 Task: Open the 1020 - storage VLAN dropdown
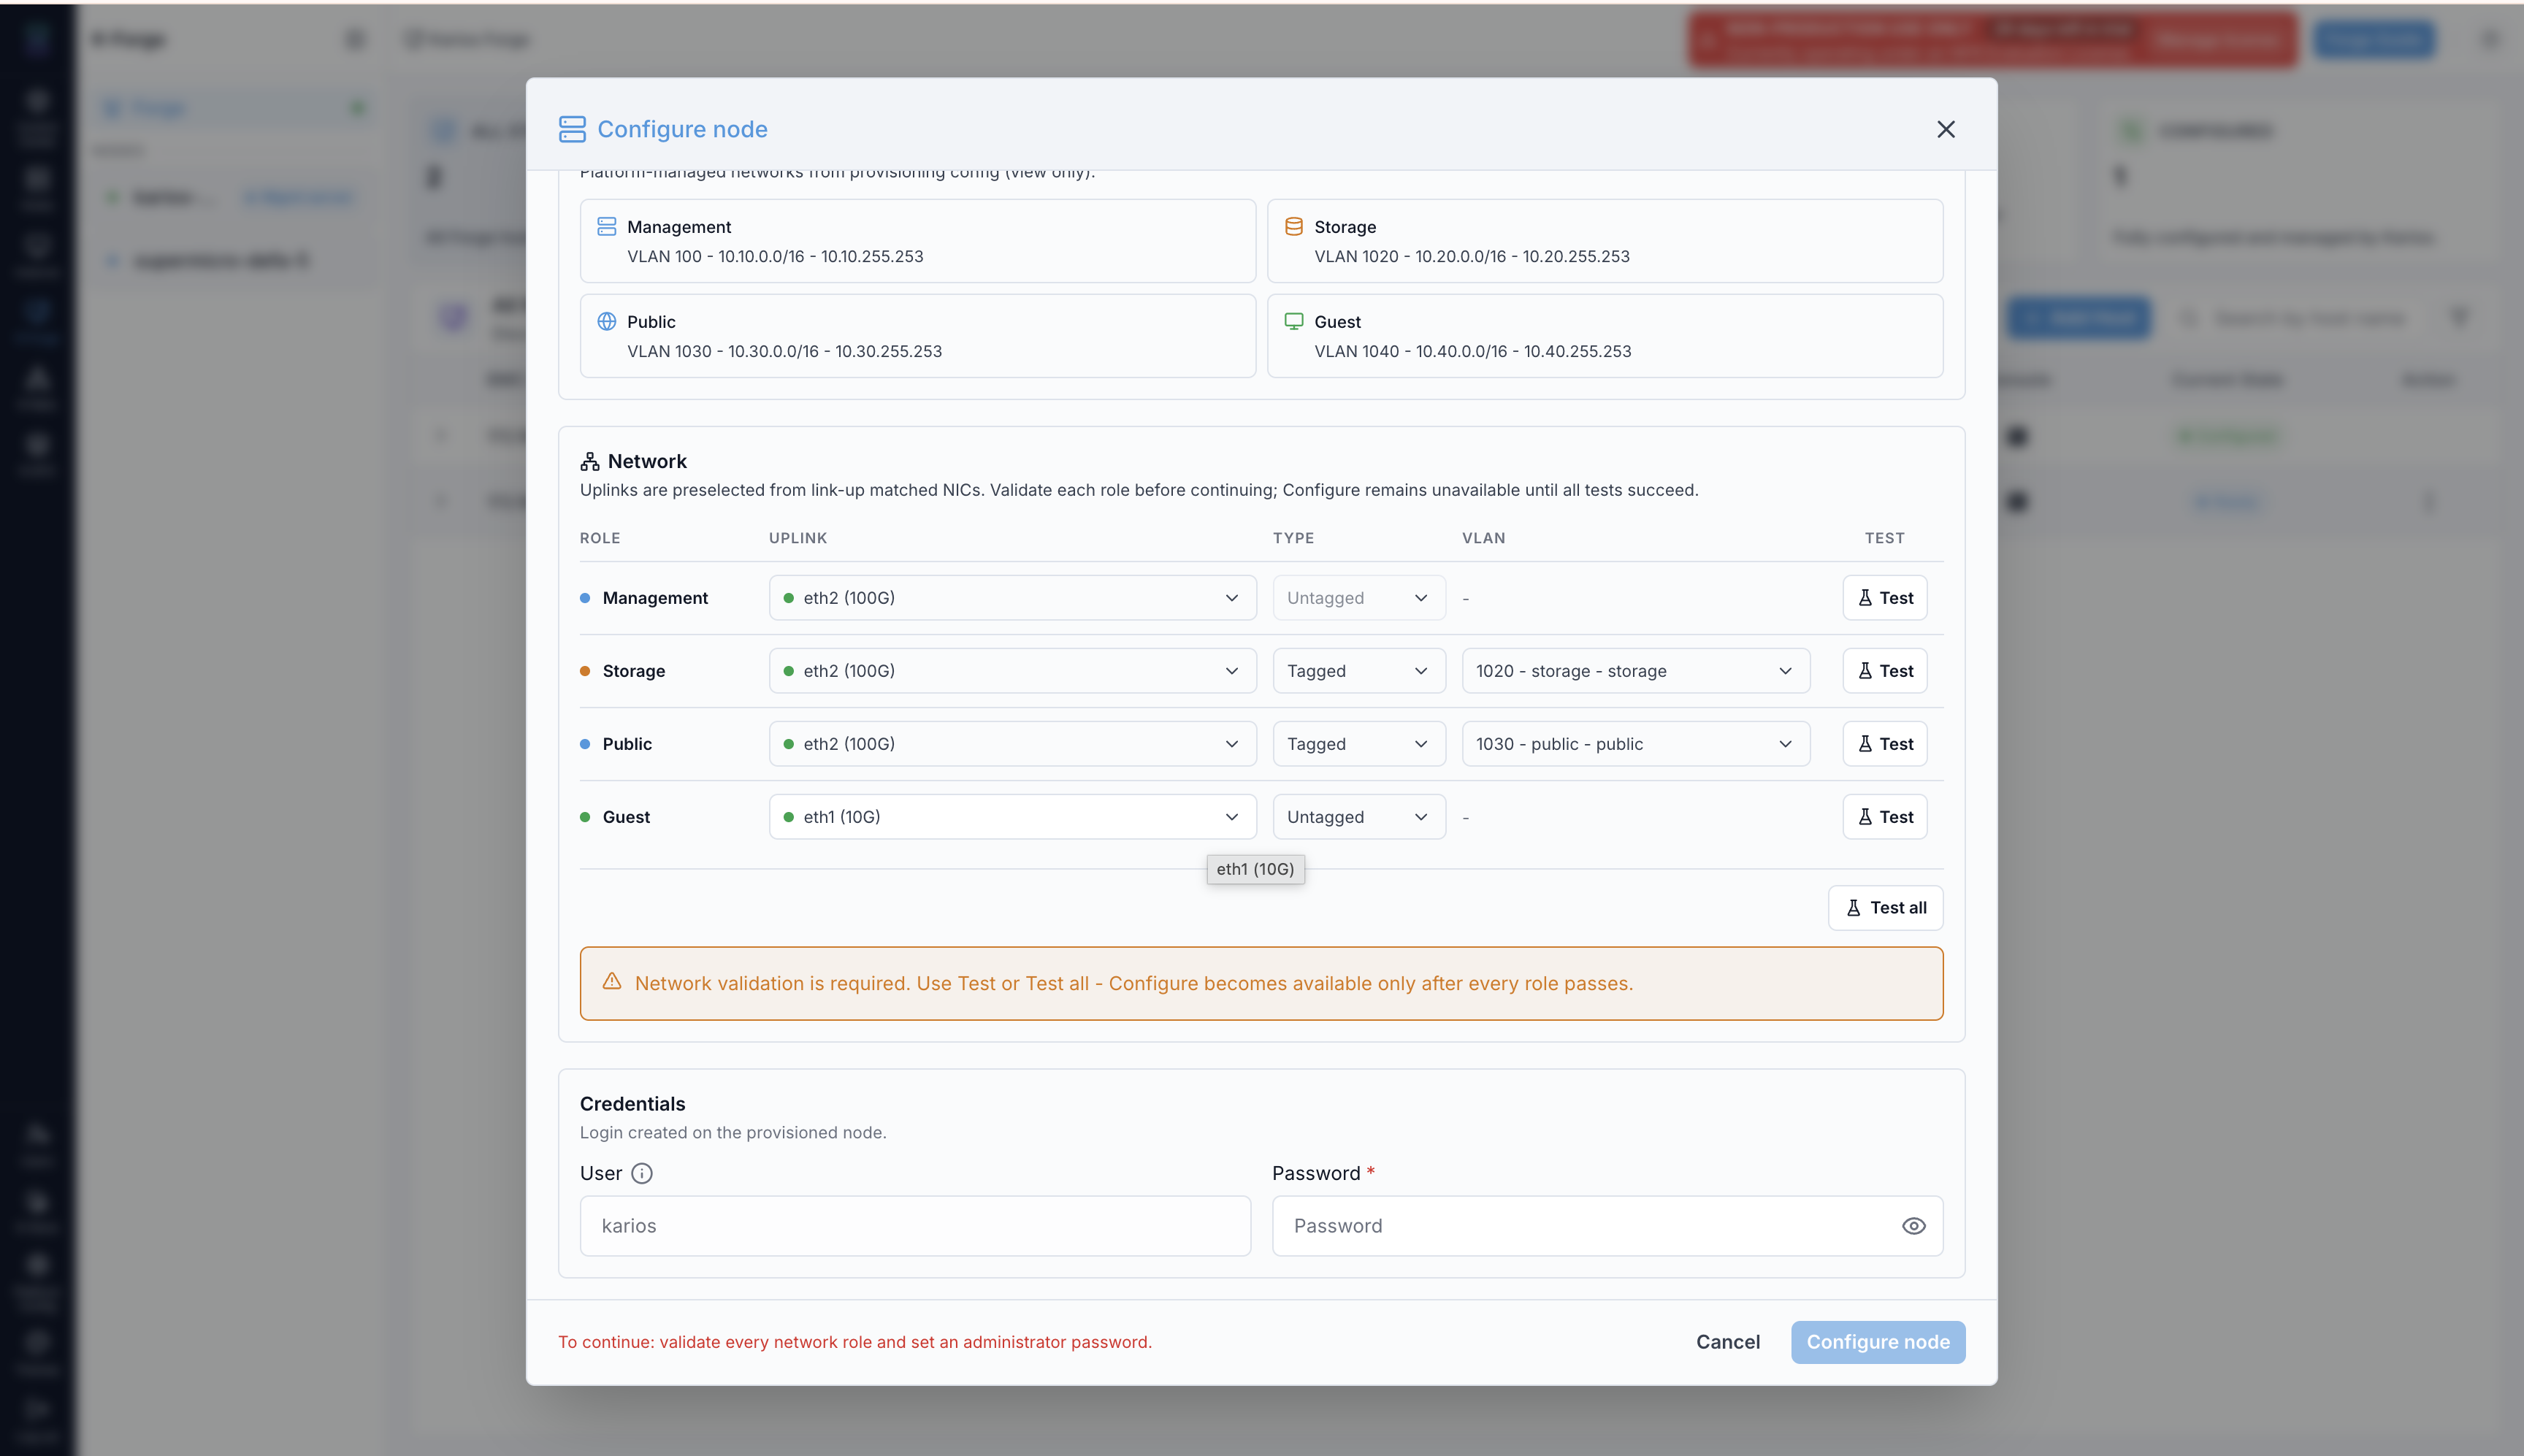pos(1636,671)
